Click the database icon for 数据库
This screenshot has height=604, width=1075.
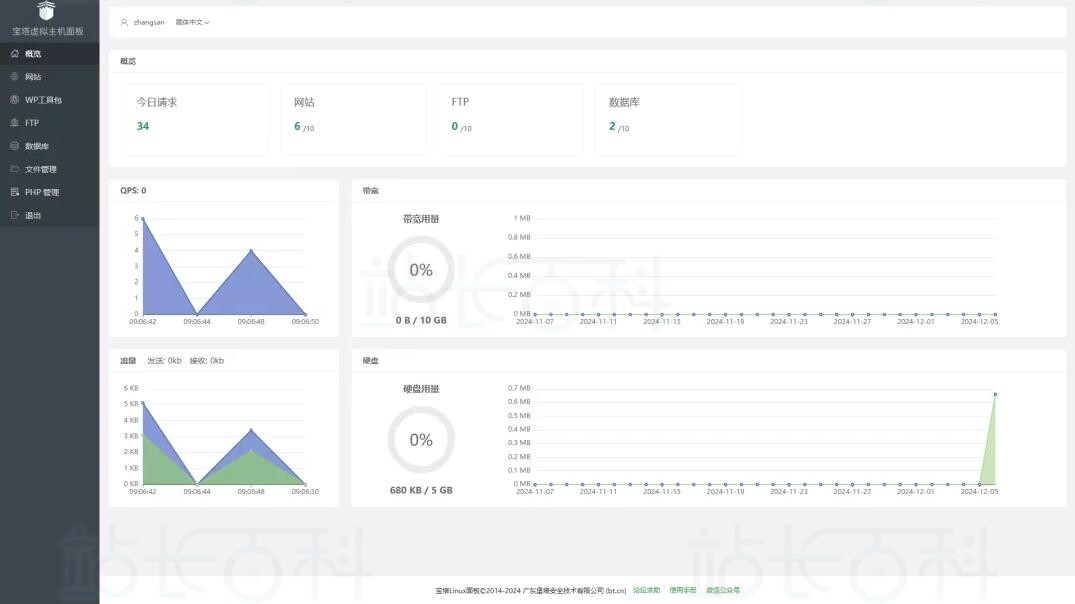click(14, 146)
